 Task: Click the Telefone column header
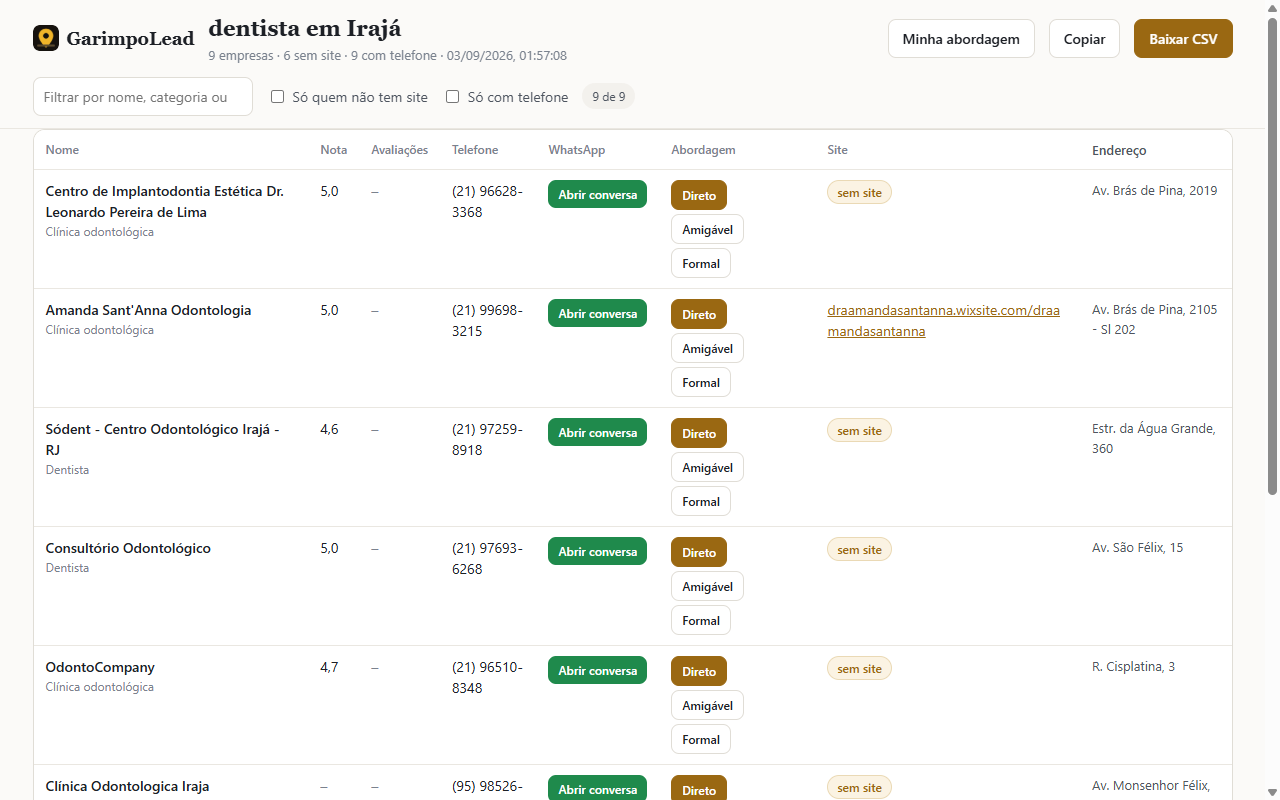click(475, 150)
